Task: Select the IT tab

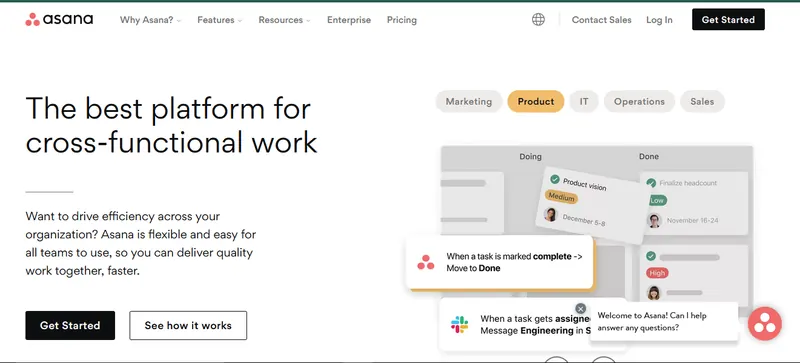Action: point(584,101)
